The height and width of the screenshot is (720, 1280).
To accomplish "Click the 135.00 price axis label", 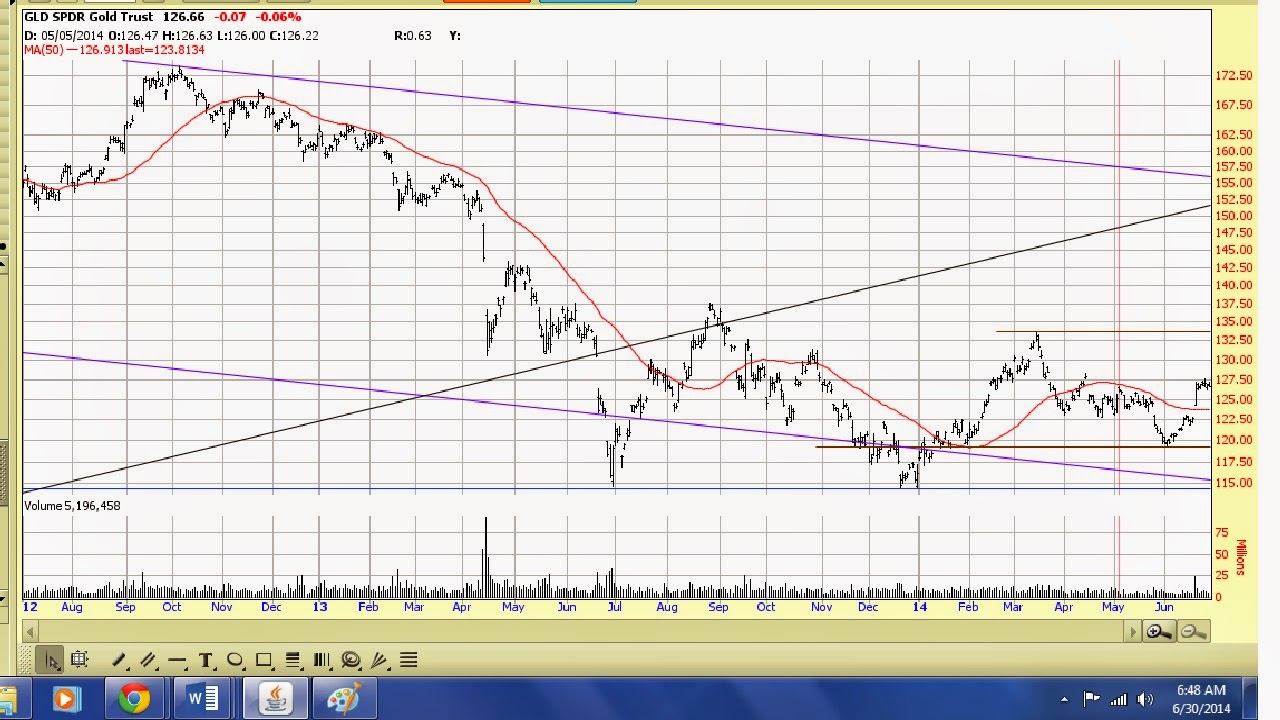I will point(1233,322).
